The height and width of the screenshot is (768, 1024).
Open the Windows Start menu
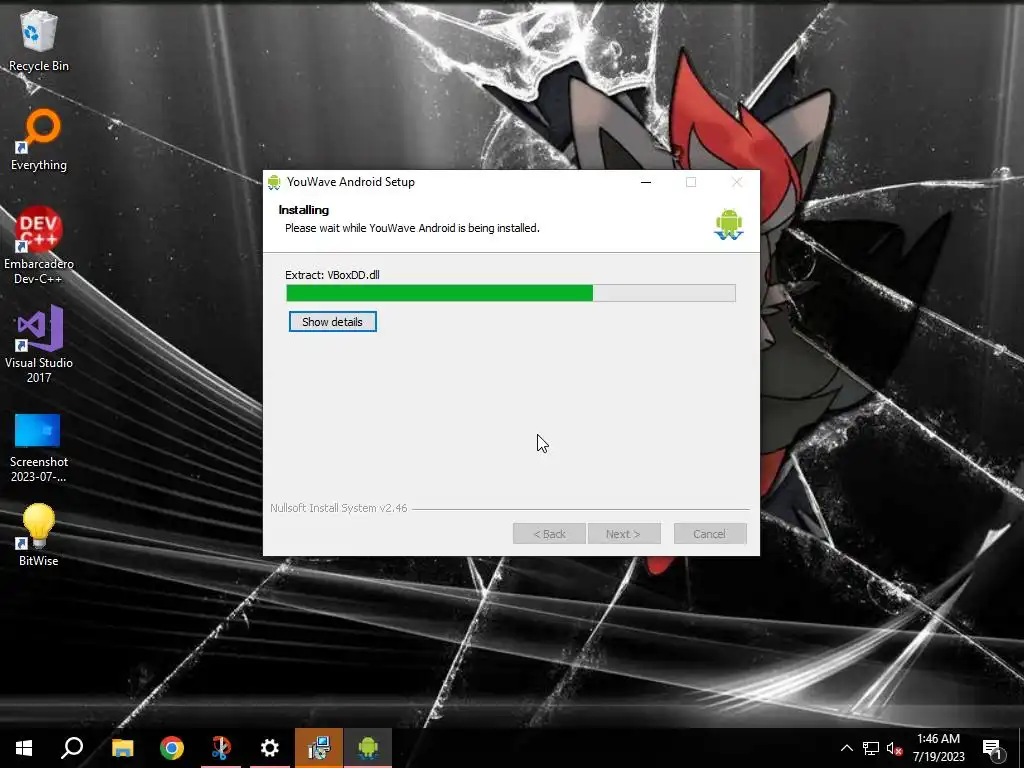(24, 748)
